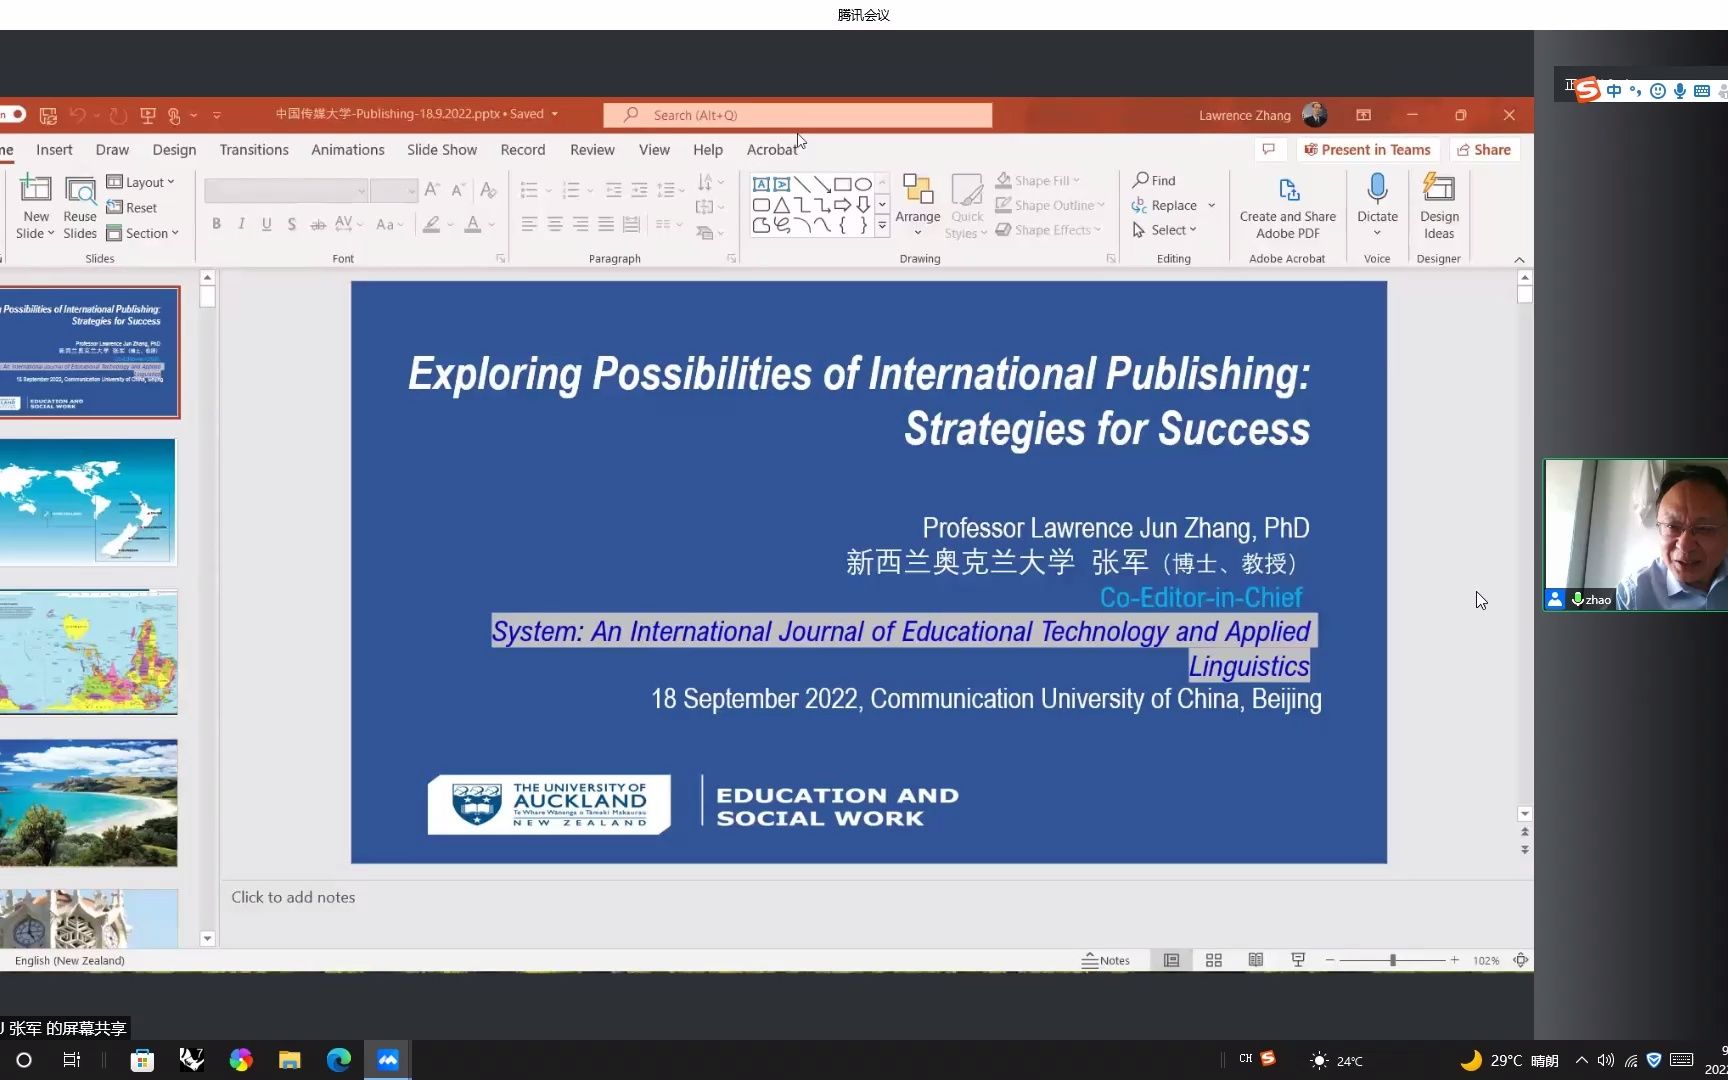Click the Dictate microphone icon
Image resolution: width=1728 pixels, height=1080 pixels.
click(x=1377, y=188)
